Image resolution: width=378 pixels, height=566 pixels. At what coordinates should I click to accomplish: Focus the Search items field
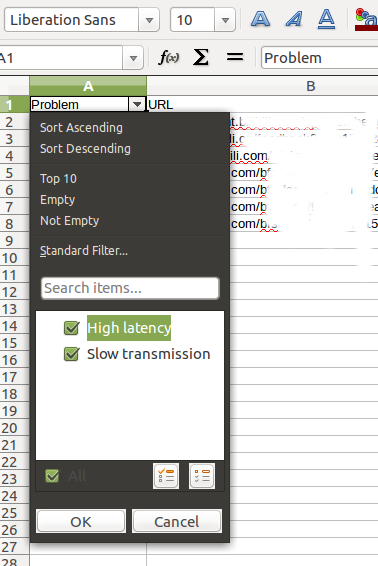[130, 288]
